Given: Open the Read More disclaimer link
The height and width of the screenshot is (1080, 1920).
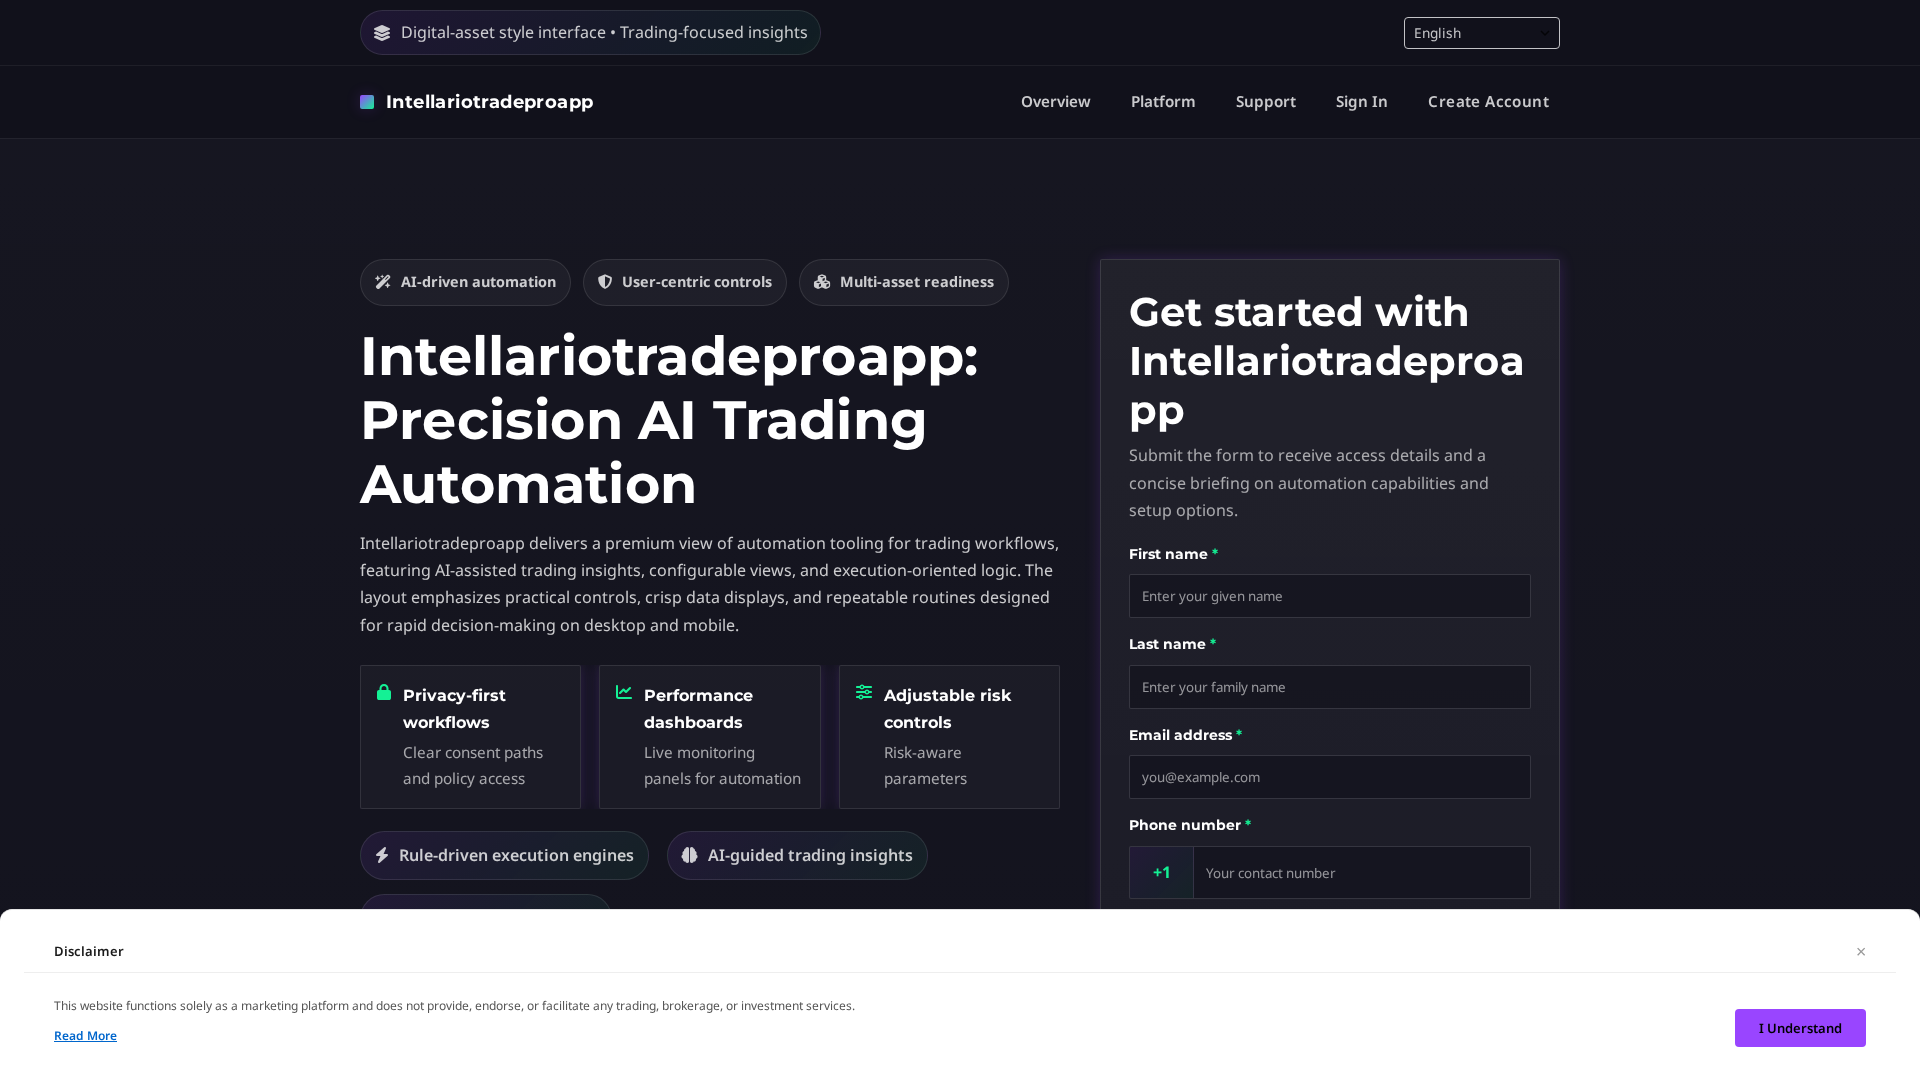Looking at the screenshot, I should click(x=85, y=1035).
